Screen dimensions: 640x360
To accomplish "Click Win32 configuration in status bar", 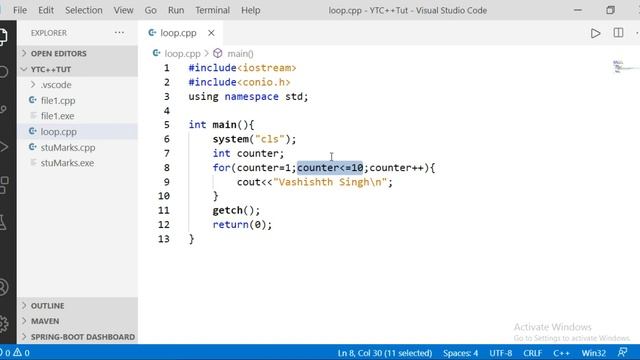I will (x=593, y=353).
